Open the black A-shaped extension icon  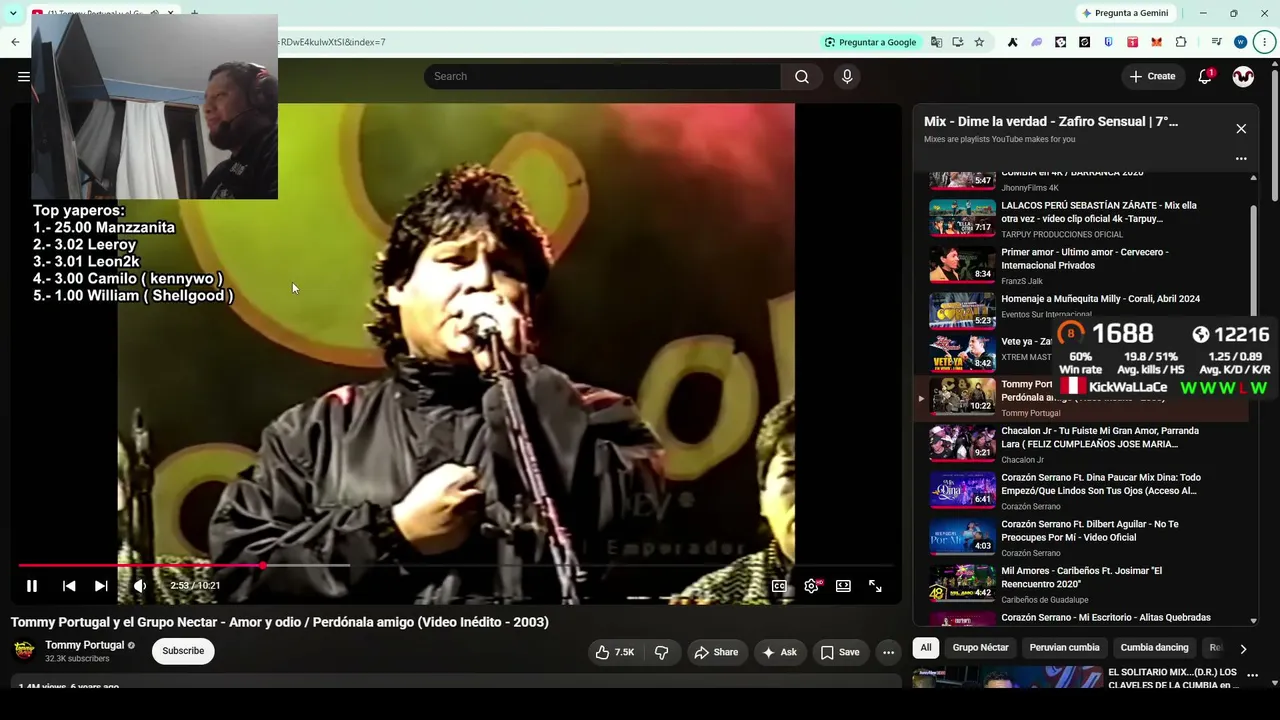(x=1013, y=42)
